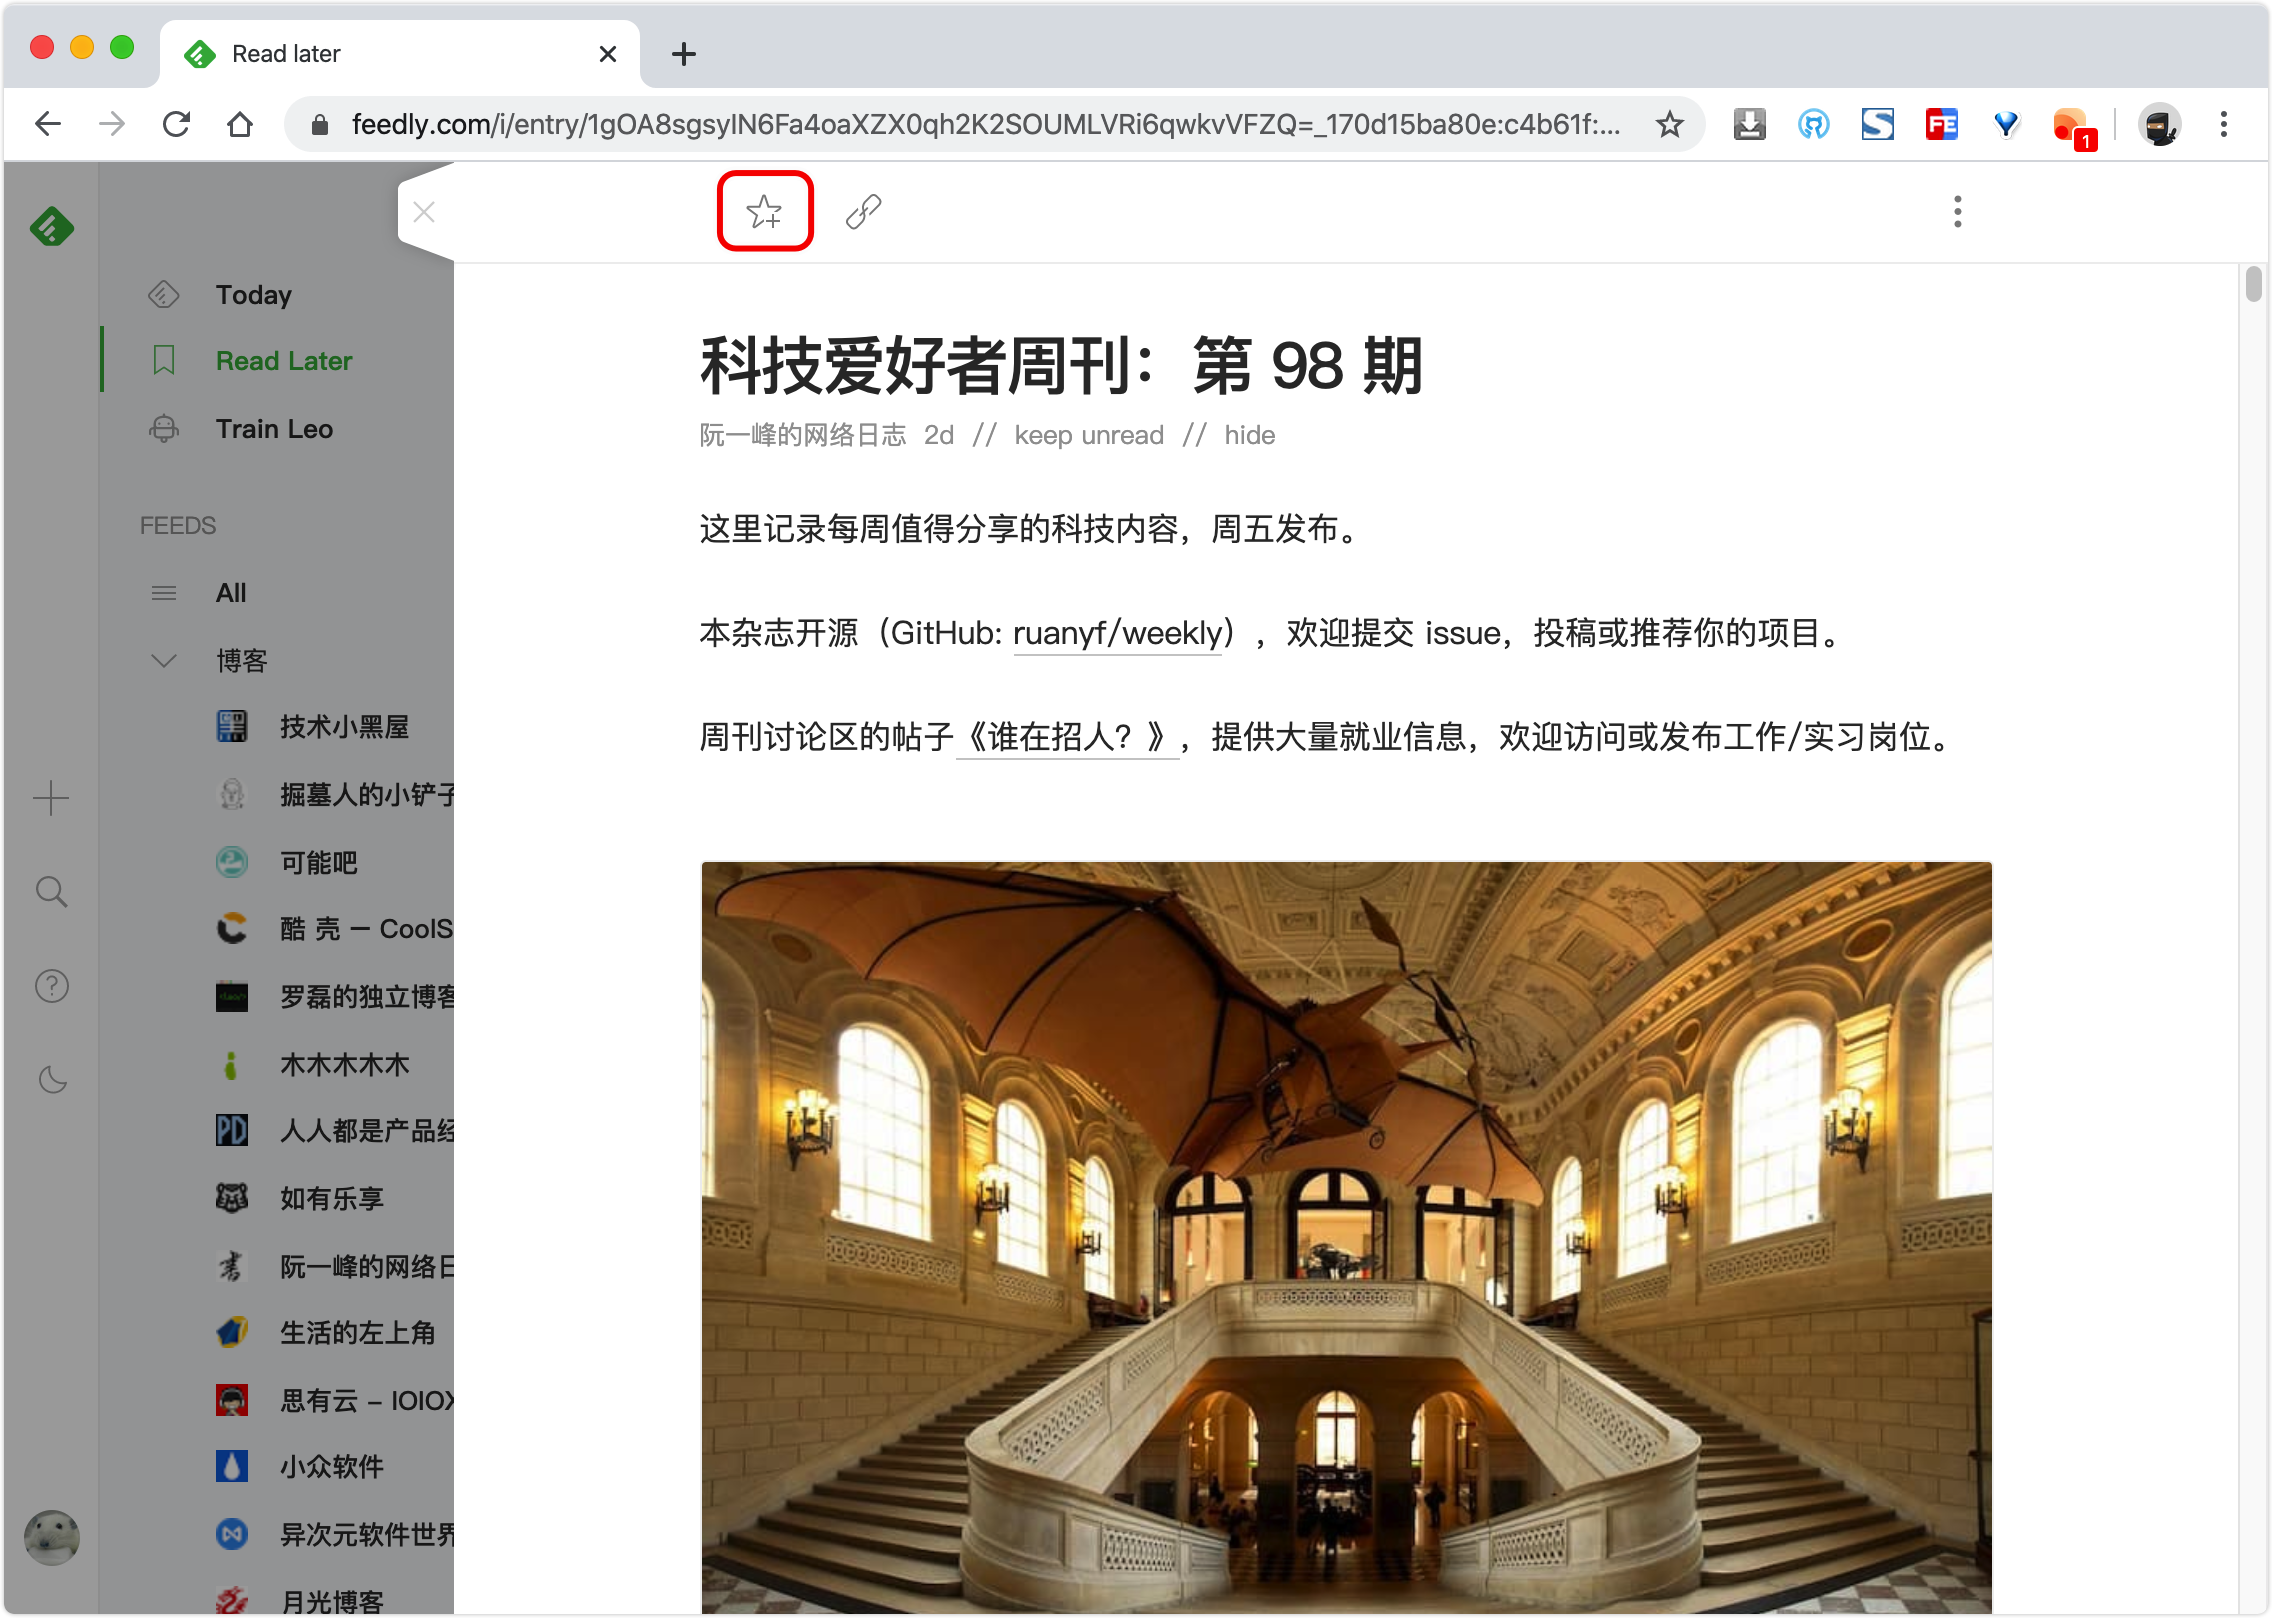Toggle bookmark star in the address bar
The width and height of the screenshot is (2272, 1618).
coord(1669,123)
